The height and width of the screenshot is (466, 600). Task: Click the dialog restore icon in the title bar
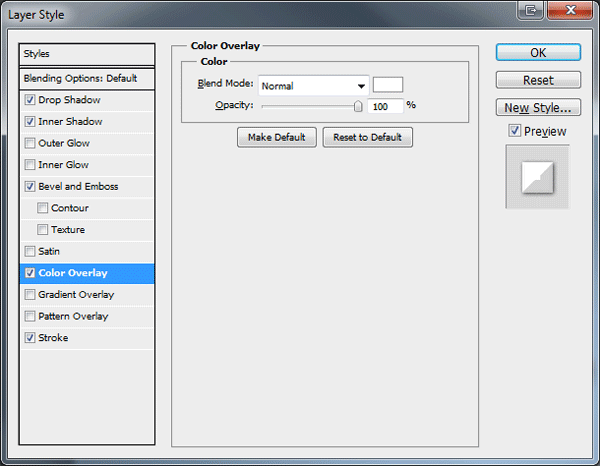(531, 10)
